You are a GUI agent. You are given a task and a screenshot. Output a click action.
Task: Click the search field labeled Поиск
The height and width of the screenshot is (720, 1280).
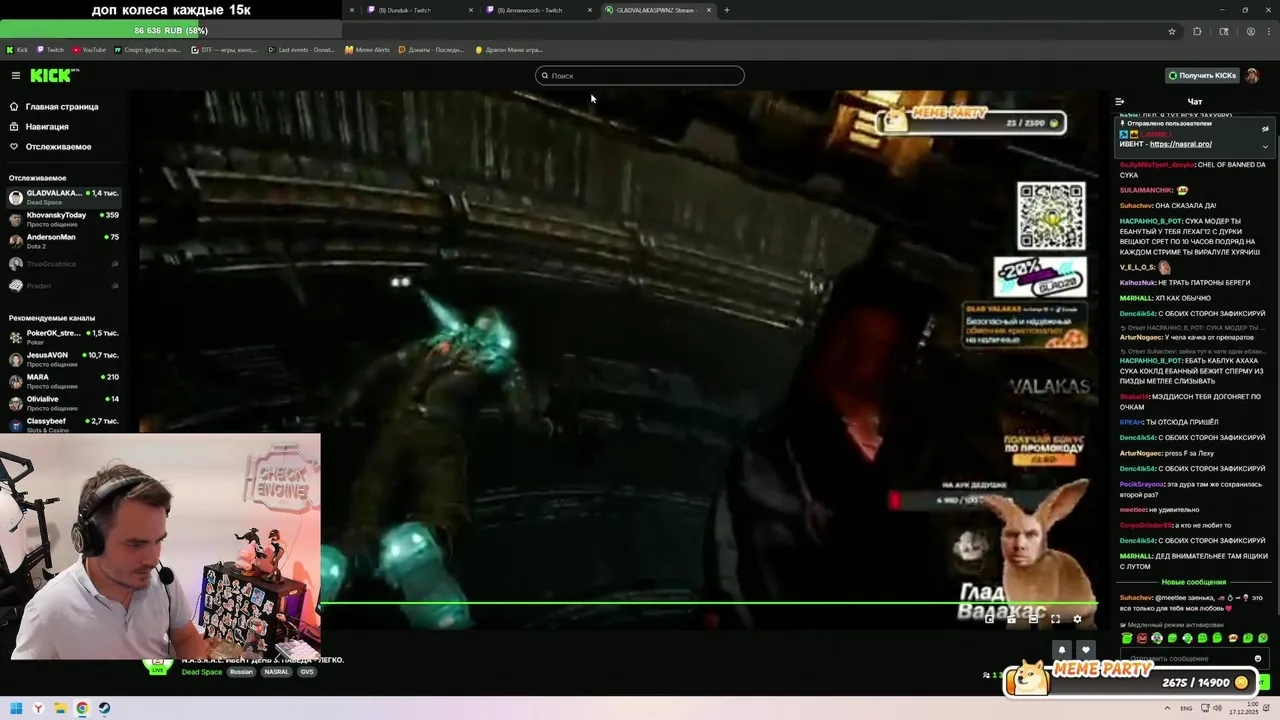tap(640, 75)
